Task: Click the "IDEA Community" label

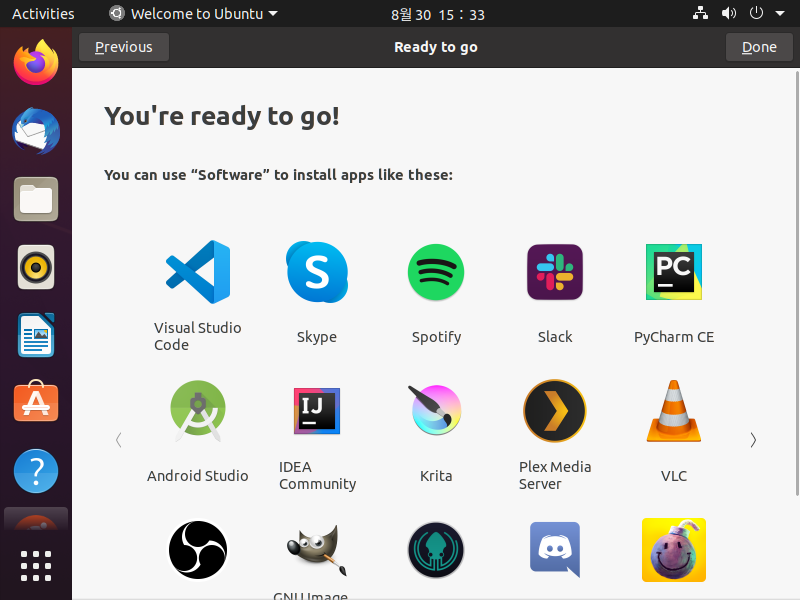Action: (x=317, y=475)
